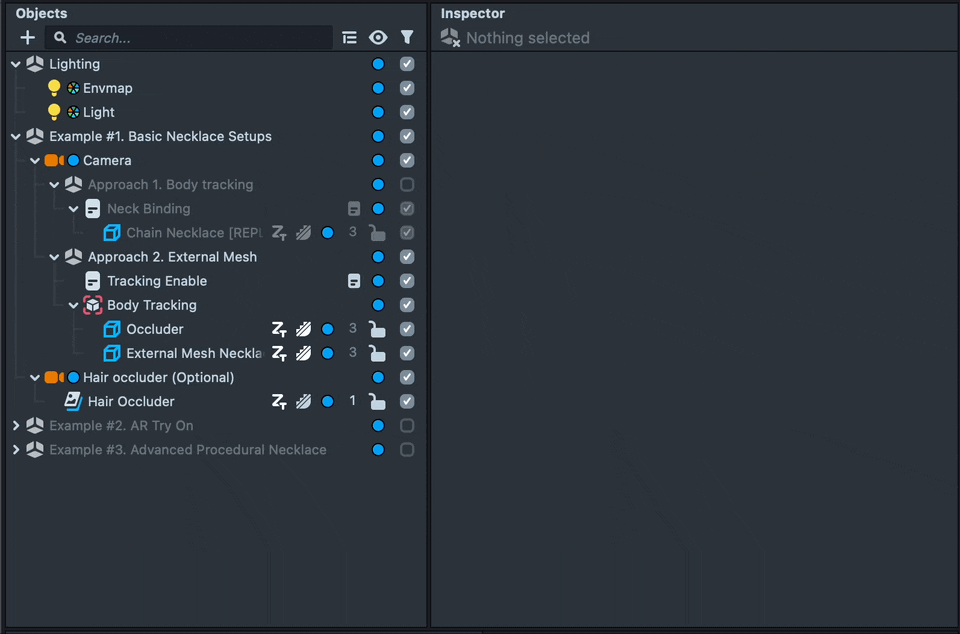This screenshot has height=634, width=960.
Task: Enable Approach 1. Body tracking checkbox
Action: click(x=407, y=185)
